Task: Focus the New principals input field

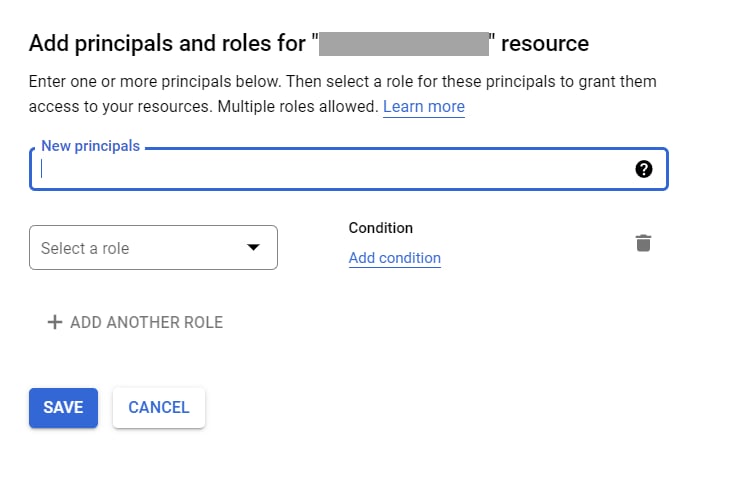Action: [x=349, y=169]
